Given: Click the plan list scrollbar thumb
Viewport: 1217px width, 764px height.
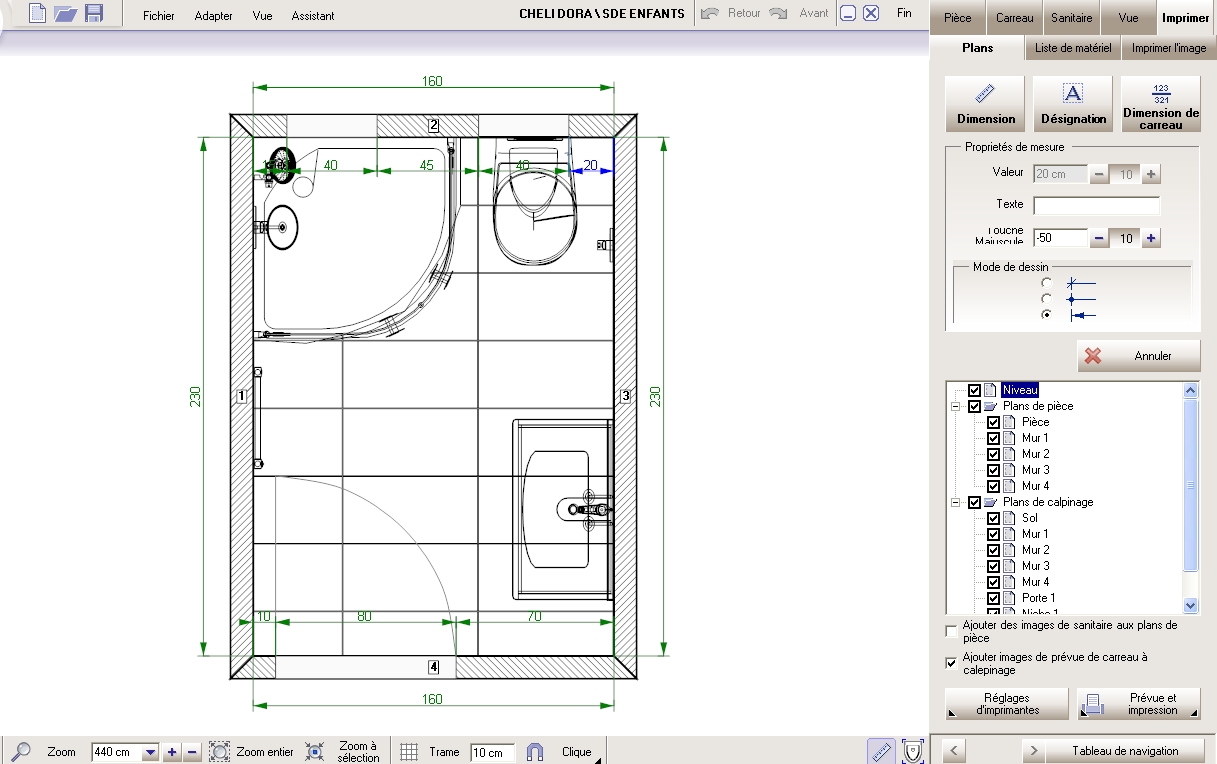Looking at the screenshot, I should pos(1190,485).
